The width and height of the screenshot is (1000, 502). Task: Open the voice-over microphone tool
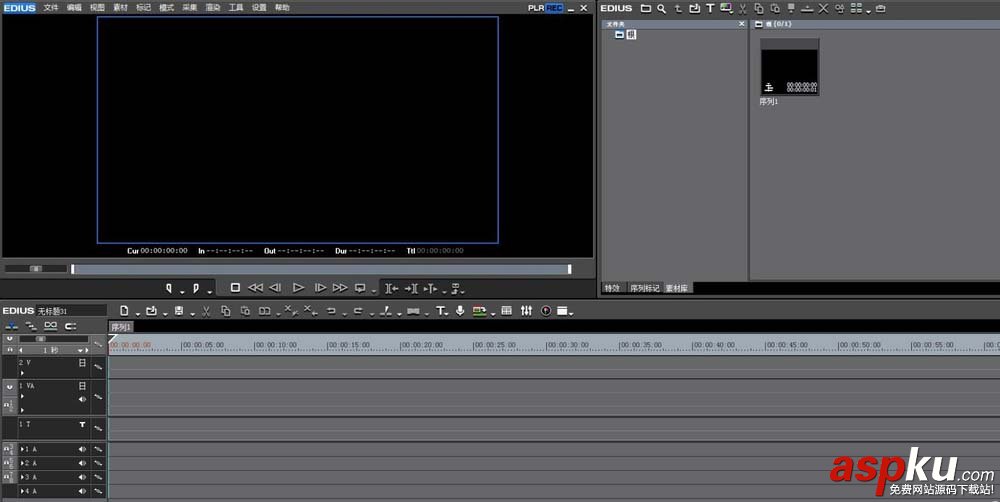click(x=460, y=311)
